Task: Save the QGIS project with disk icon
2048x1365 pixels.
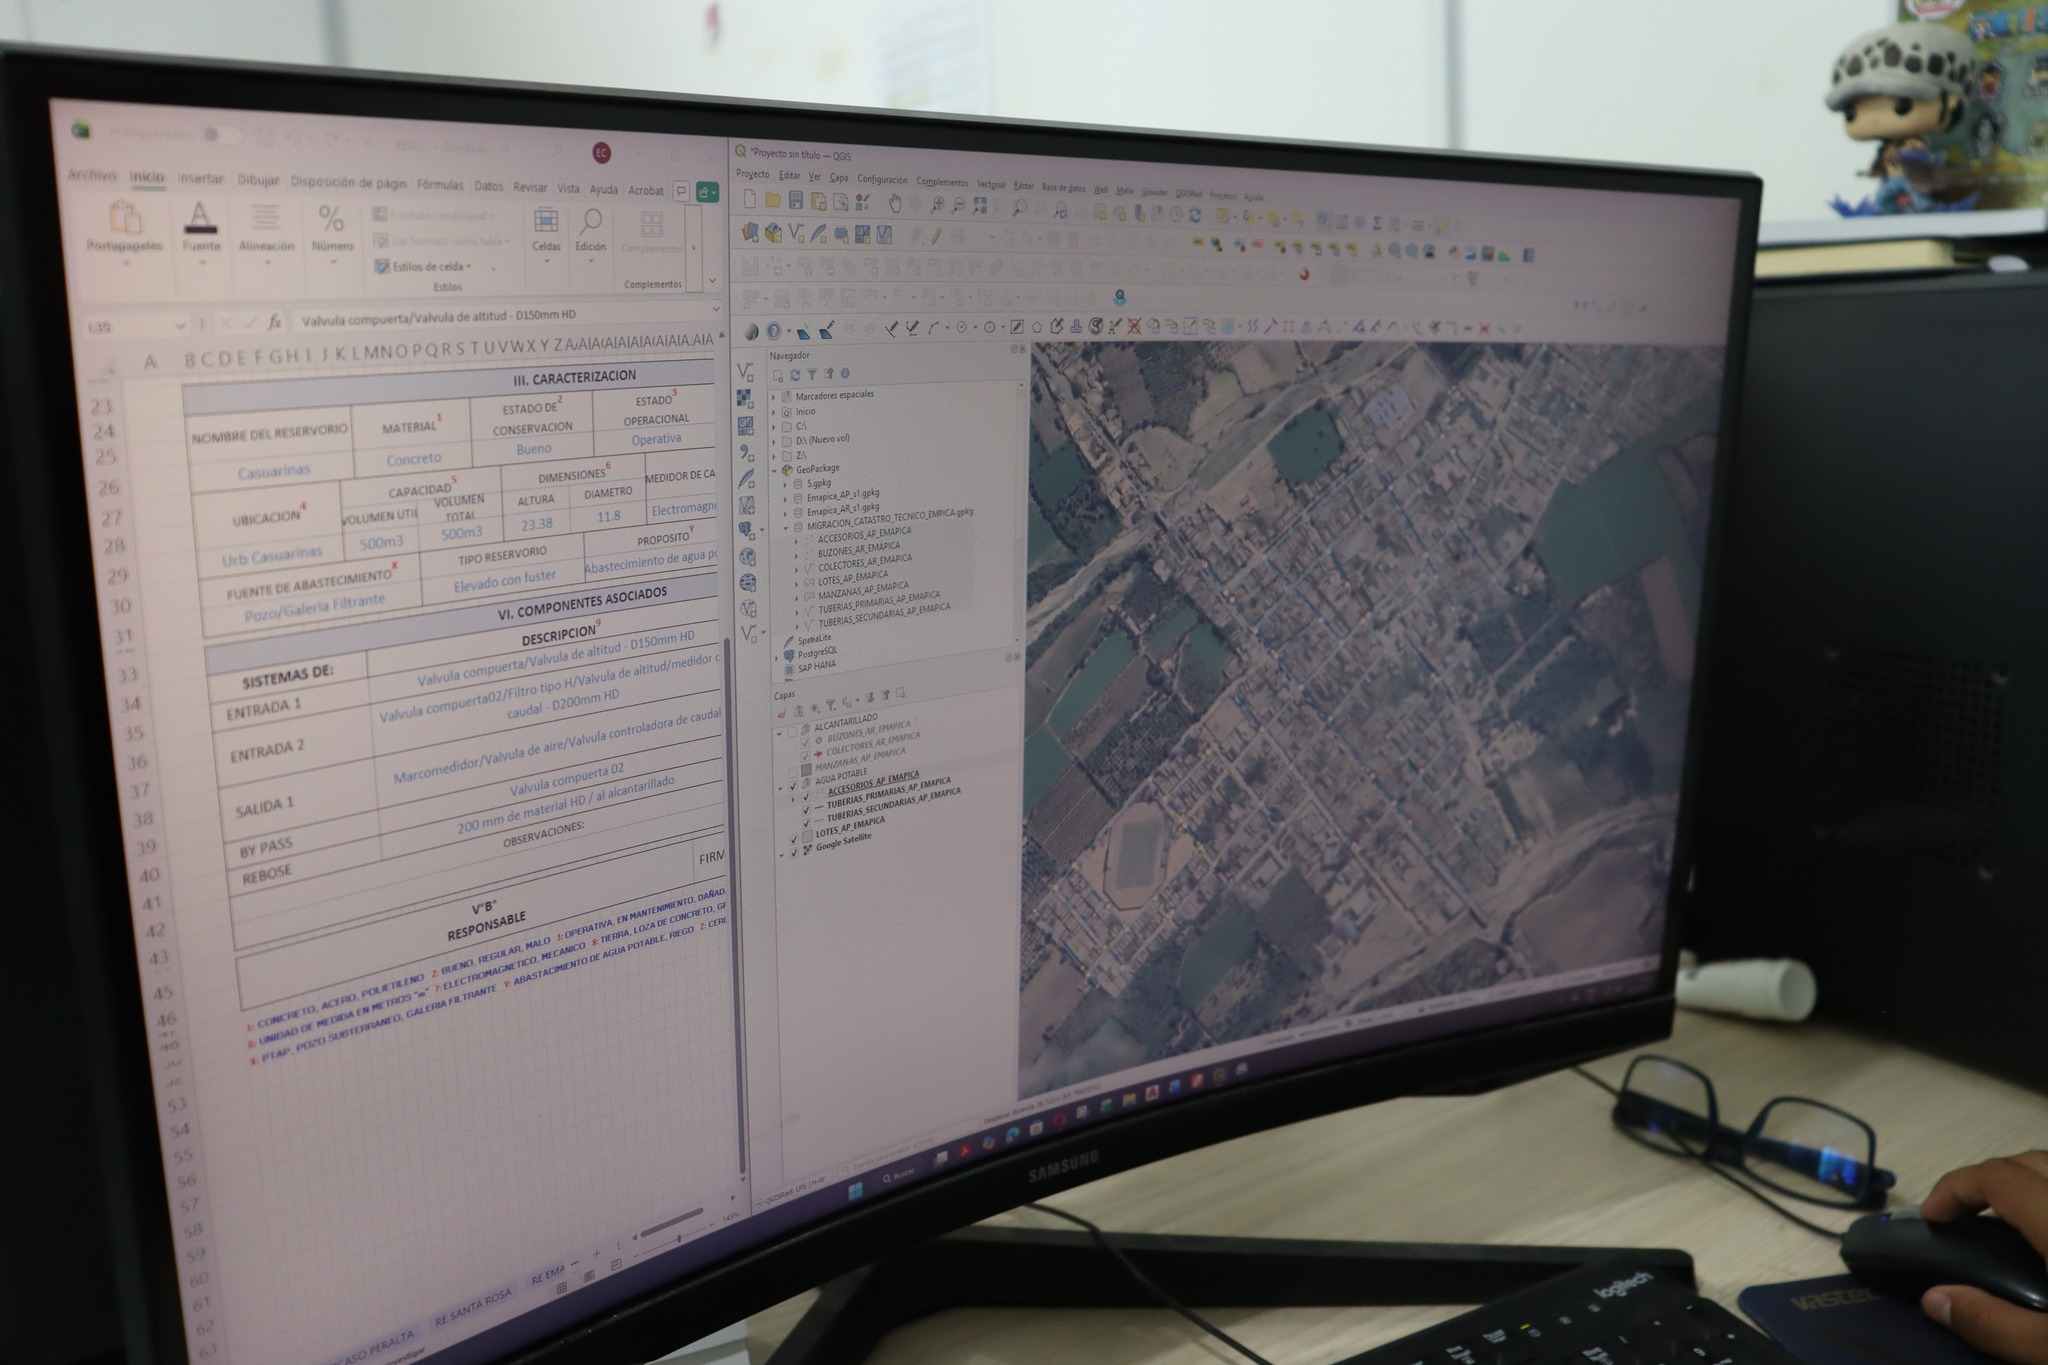Action: (x=796, y=201)
